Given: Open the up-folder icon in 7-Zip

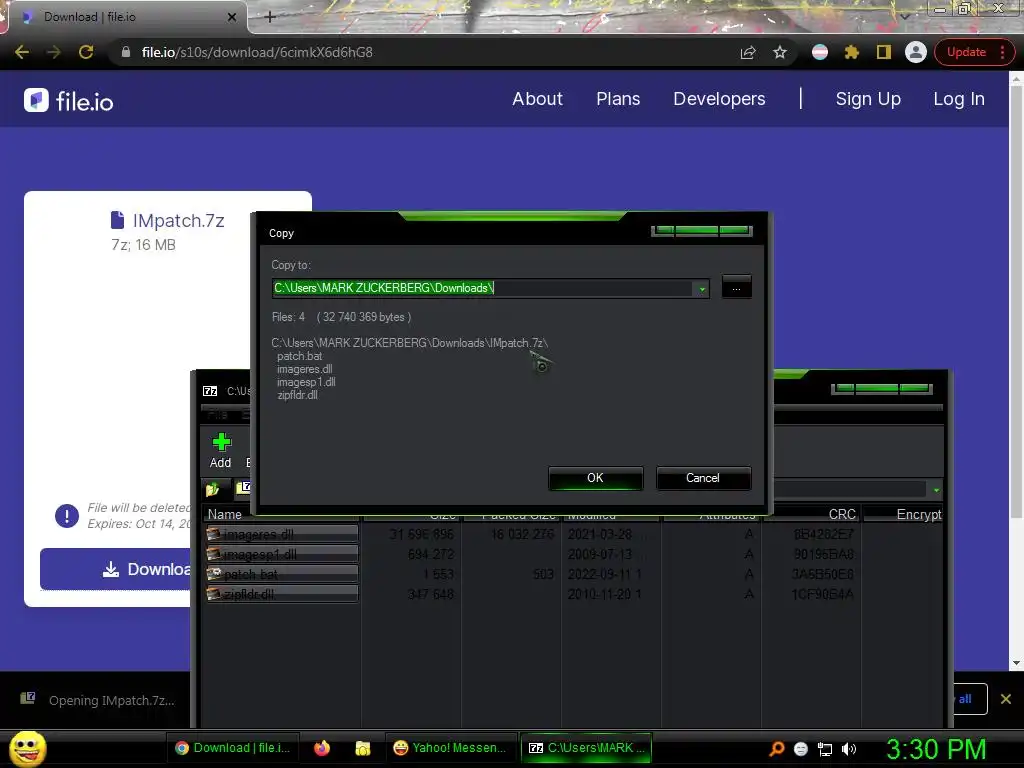Looking at the screenshot, I should [x=213, y=488].
